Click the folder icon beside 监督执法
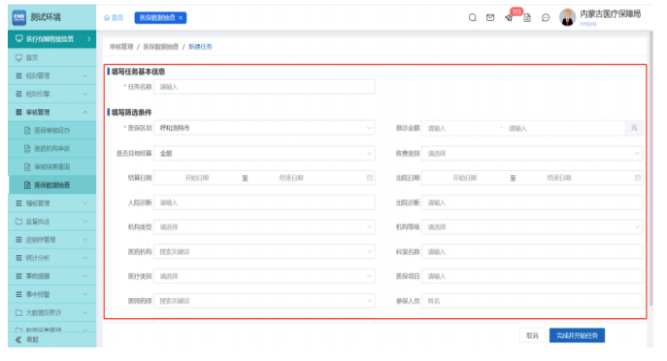The image size is (667, 361). pyautogui.click(x=19, y=222)
